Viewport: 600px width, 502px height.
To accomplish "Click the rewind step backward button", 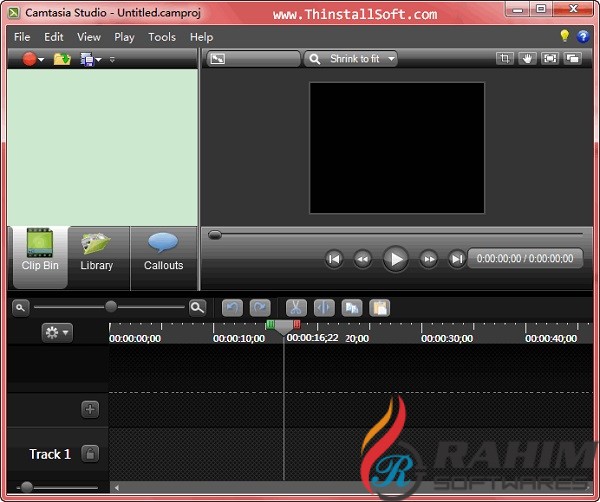I will click(362, 259).
